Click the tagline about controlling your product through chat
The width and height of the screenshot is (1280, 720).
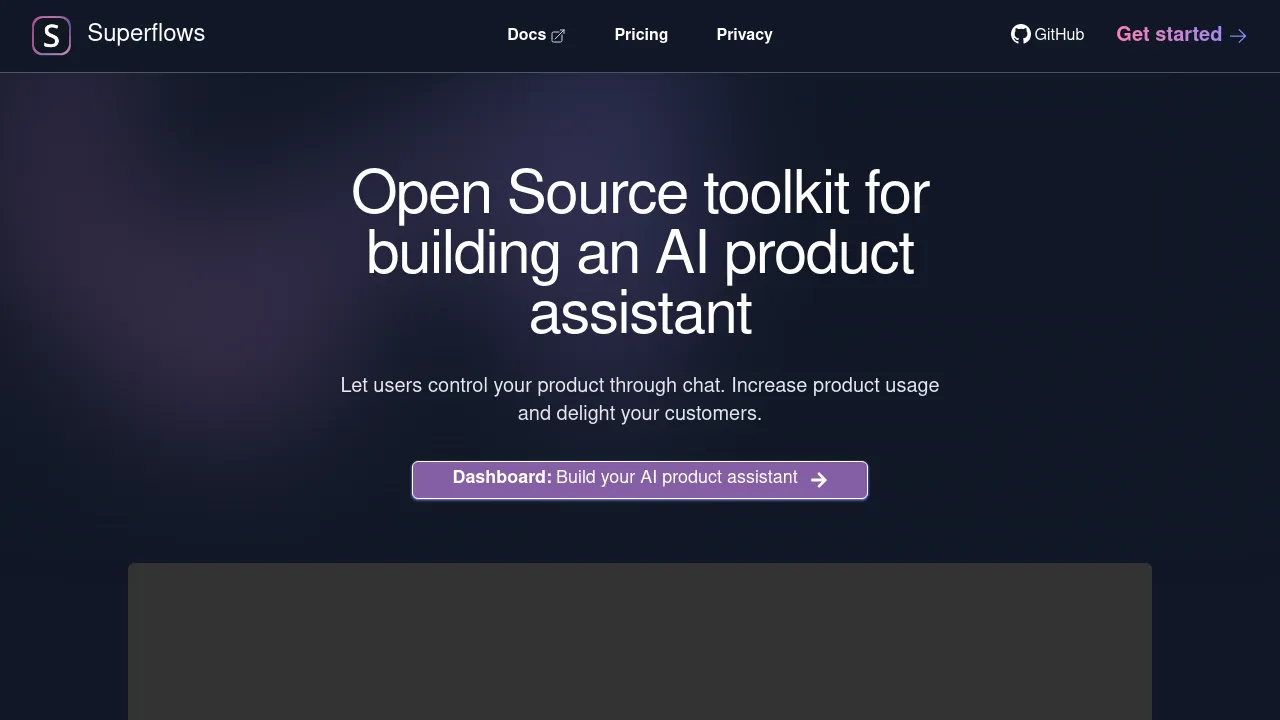pos(640,398)
